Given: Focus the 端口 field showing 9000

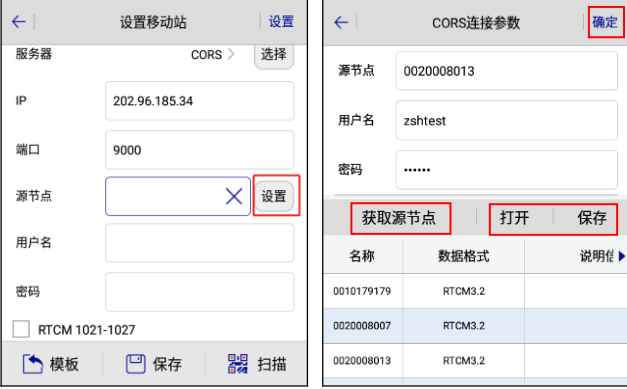Looking at the screenshot, I should (200, 150).
